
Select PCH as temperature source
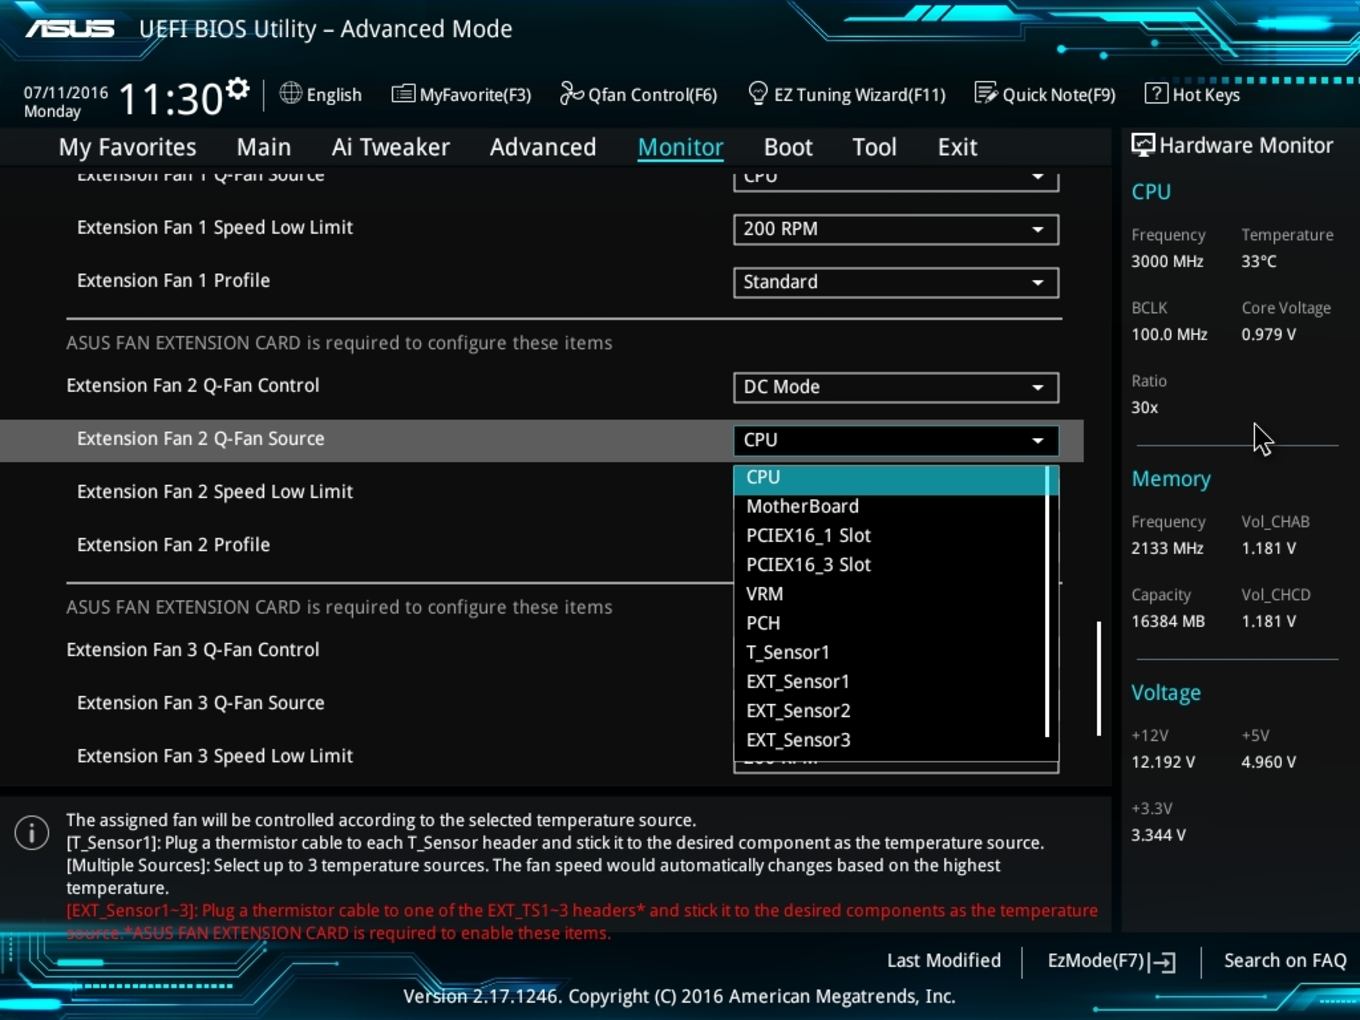tap(890, 623)
